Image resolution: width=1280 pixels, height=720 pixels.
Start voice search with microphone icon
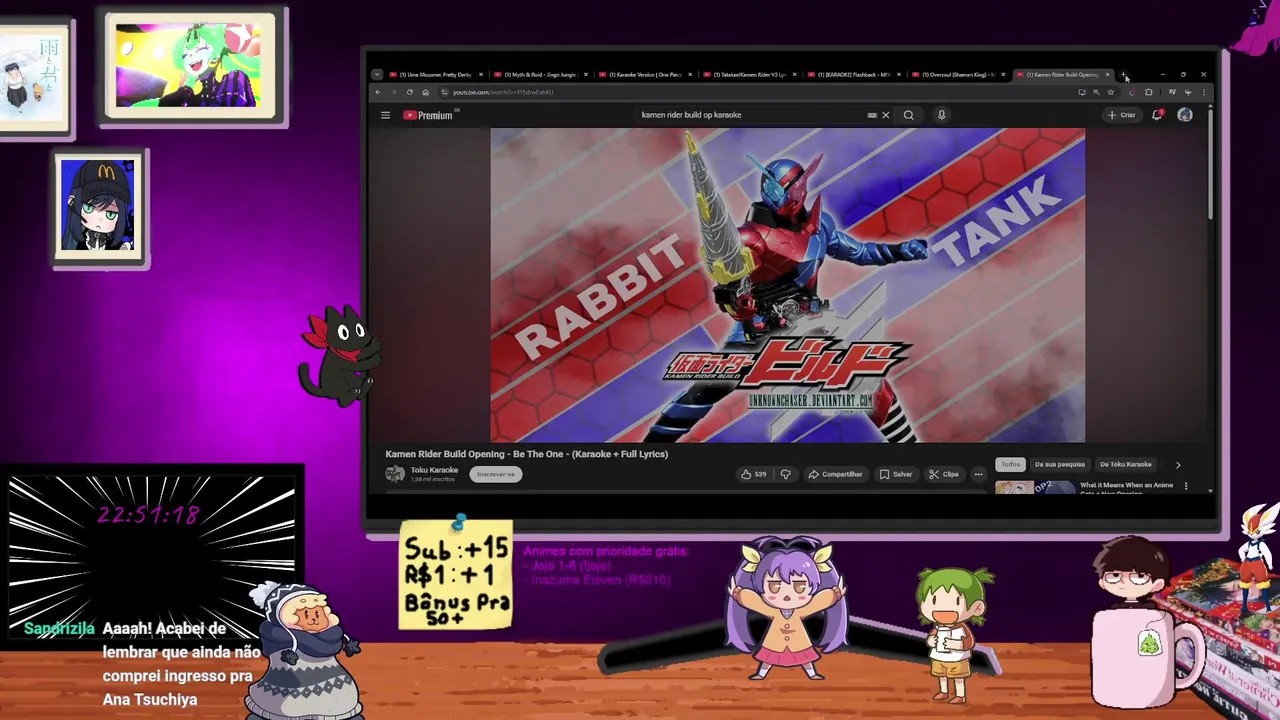941,115
